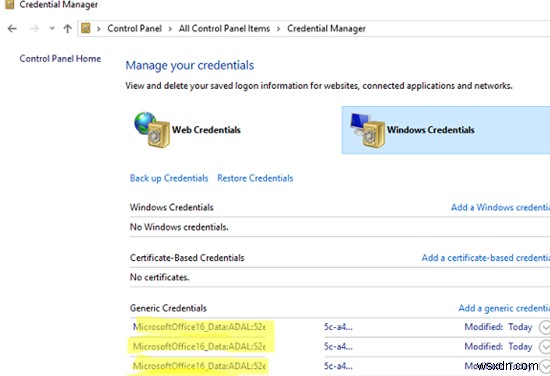
Task: Click first row's 5c-a4... text
Action: point(338,327)
